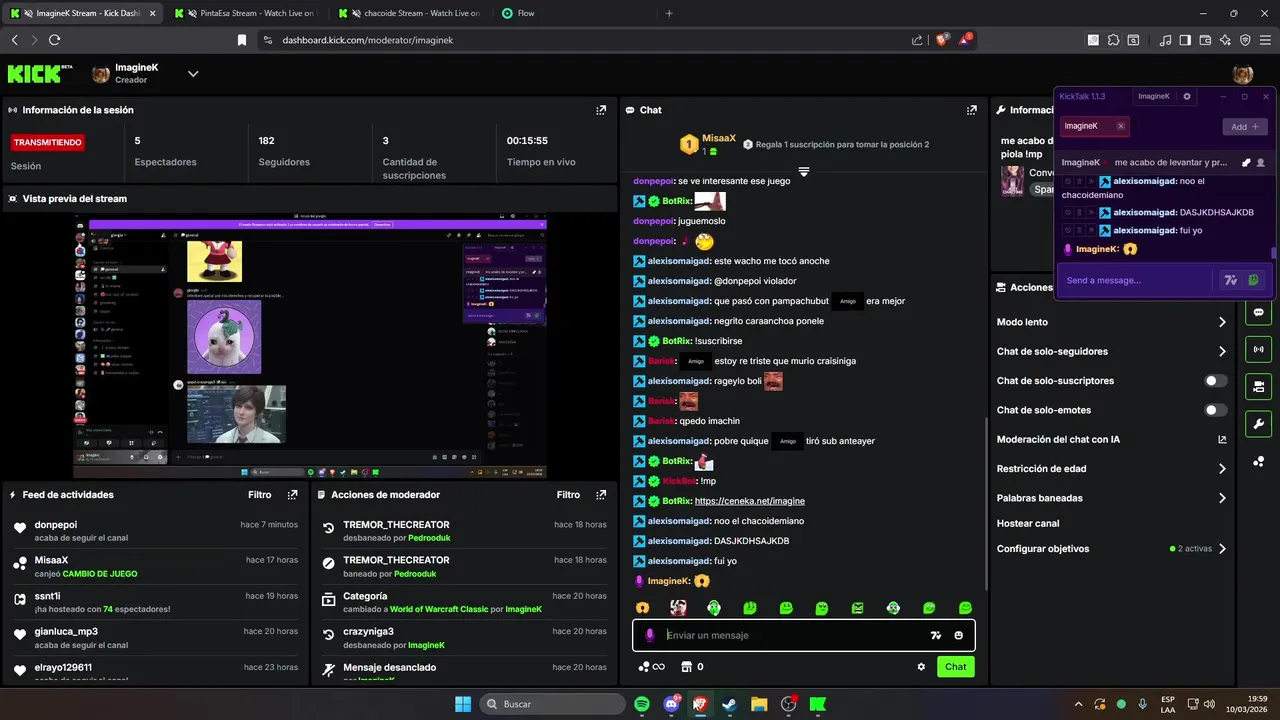The width and height of the screenshot is (1280, 720).
Task: Expand Restricción de edad options
Action: point(1222,468)
